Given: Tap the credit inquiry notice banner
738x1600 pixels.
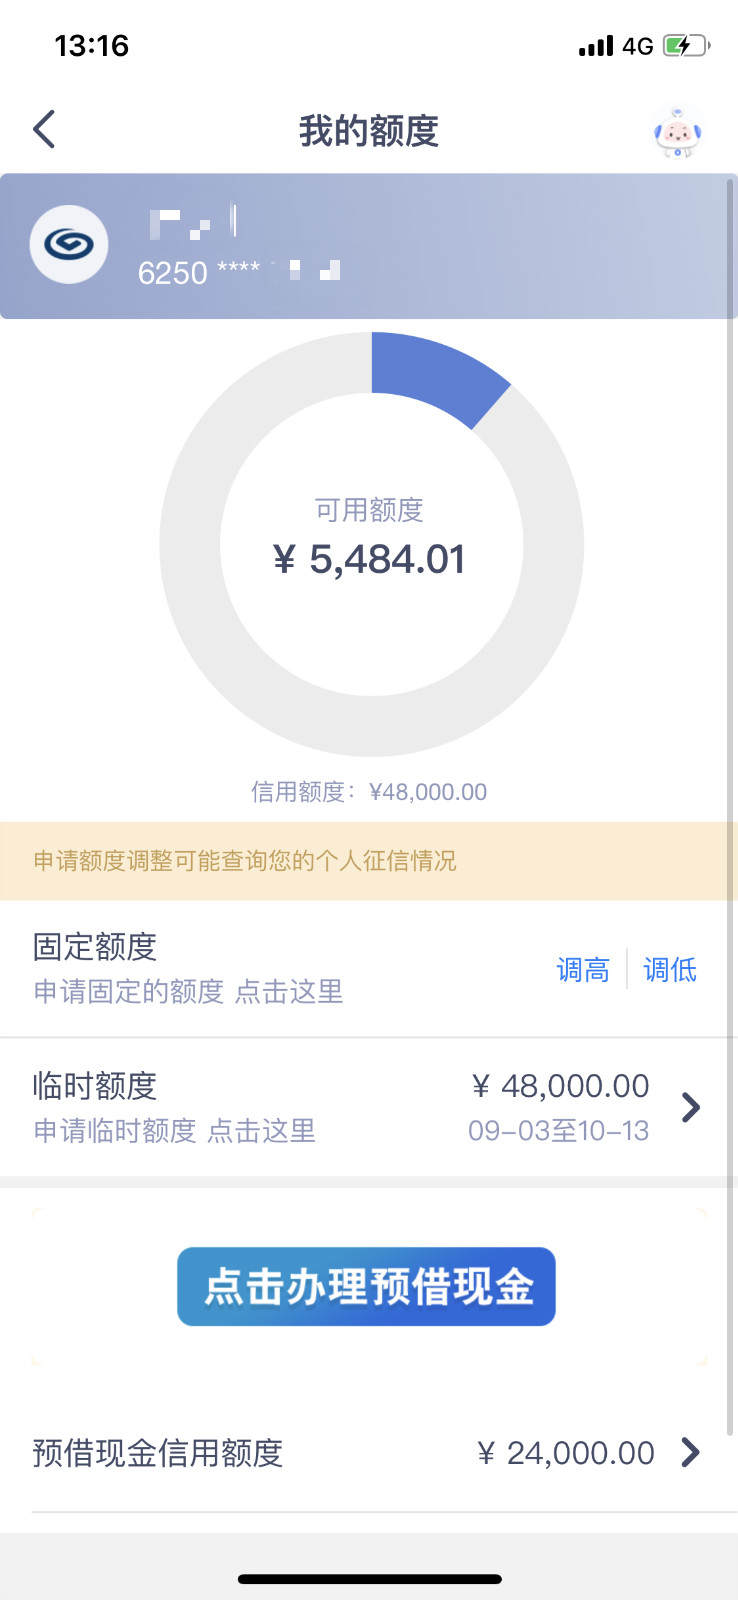Looking at the screenshot, I should pos(369,861).
